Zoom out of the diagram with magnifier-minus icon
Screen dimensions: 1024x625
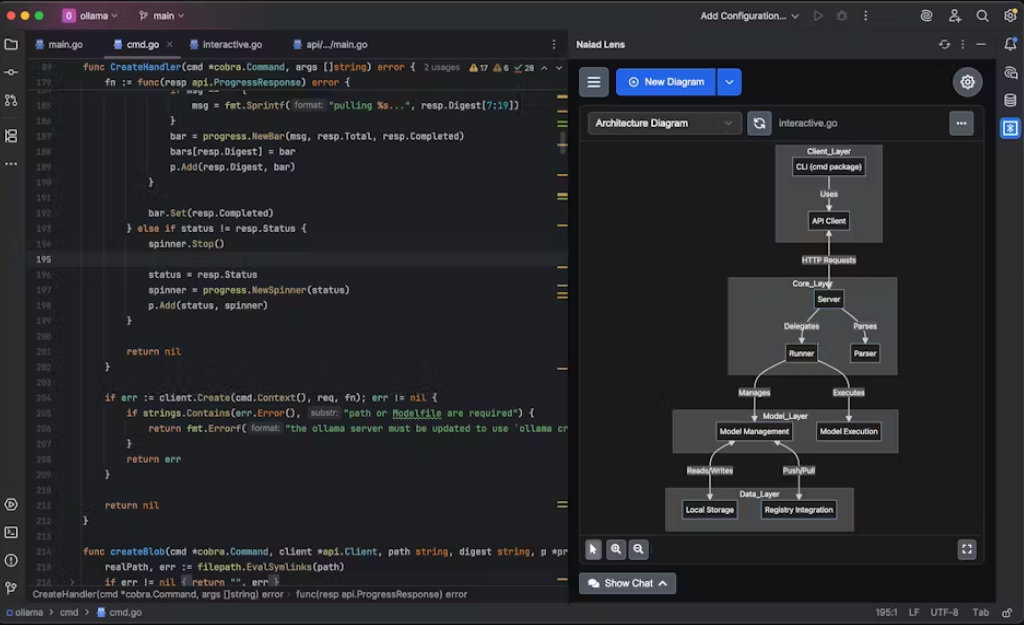(638, 549)
